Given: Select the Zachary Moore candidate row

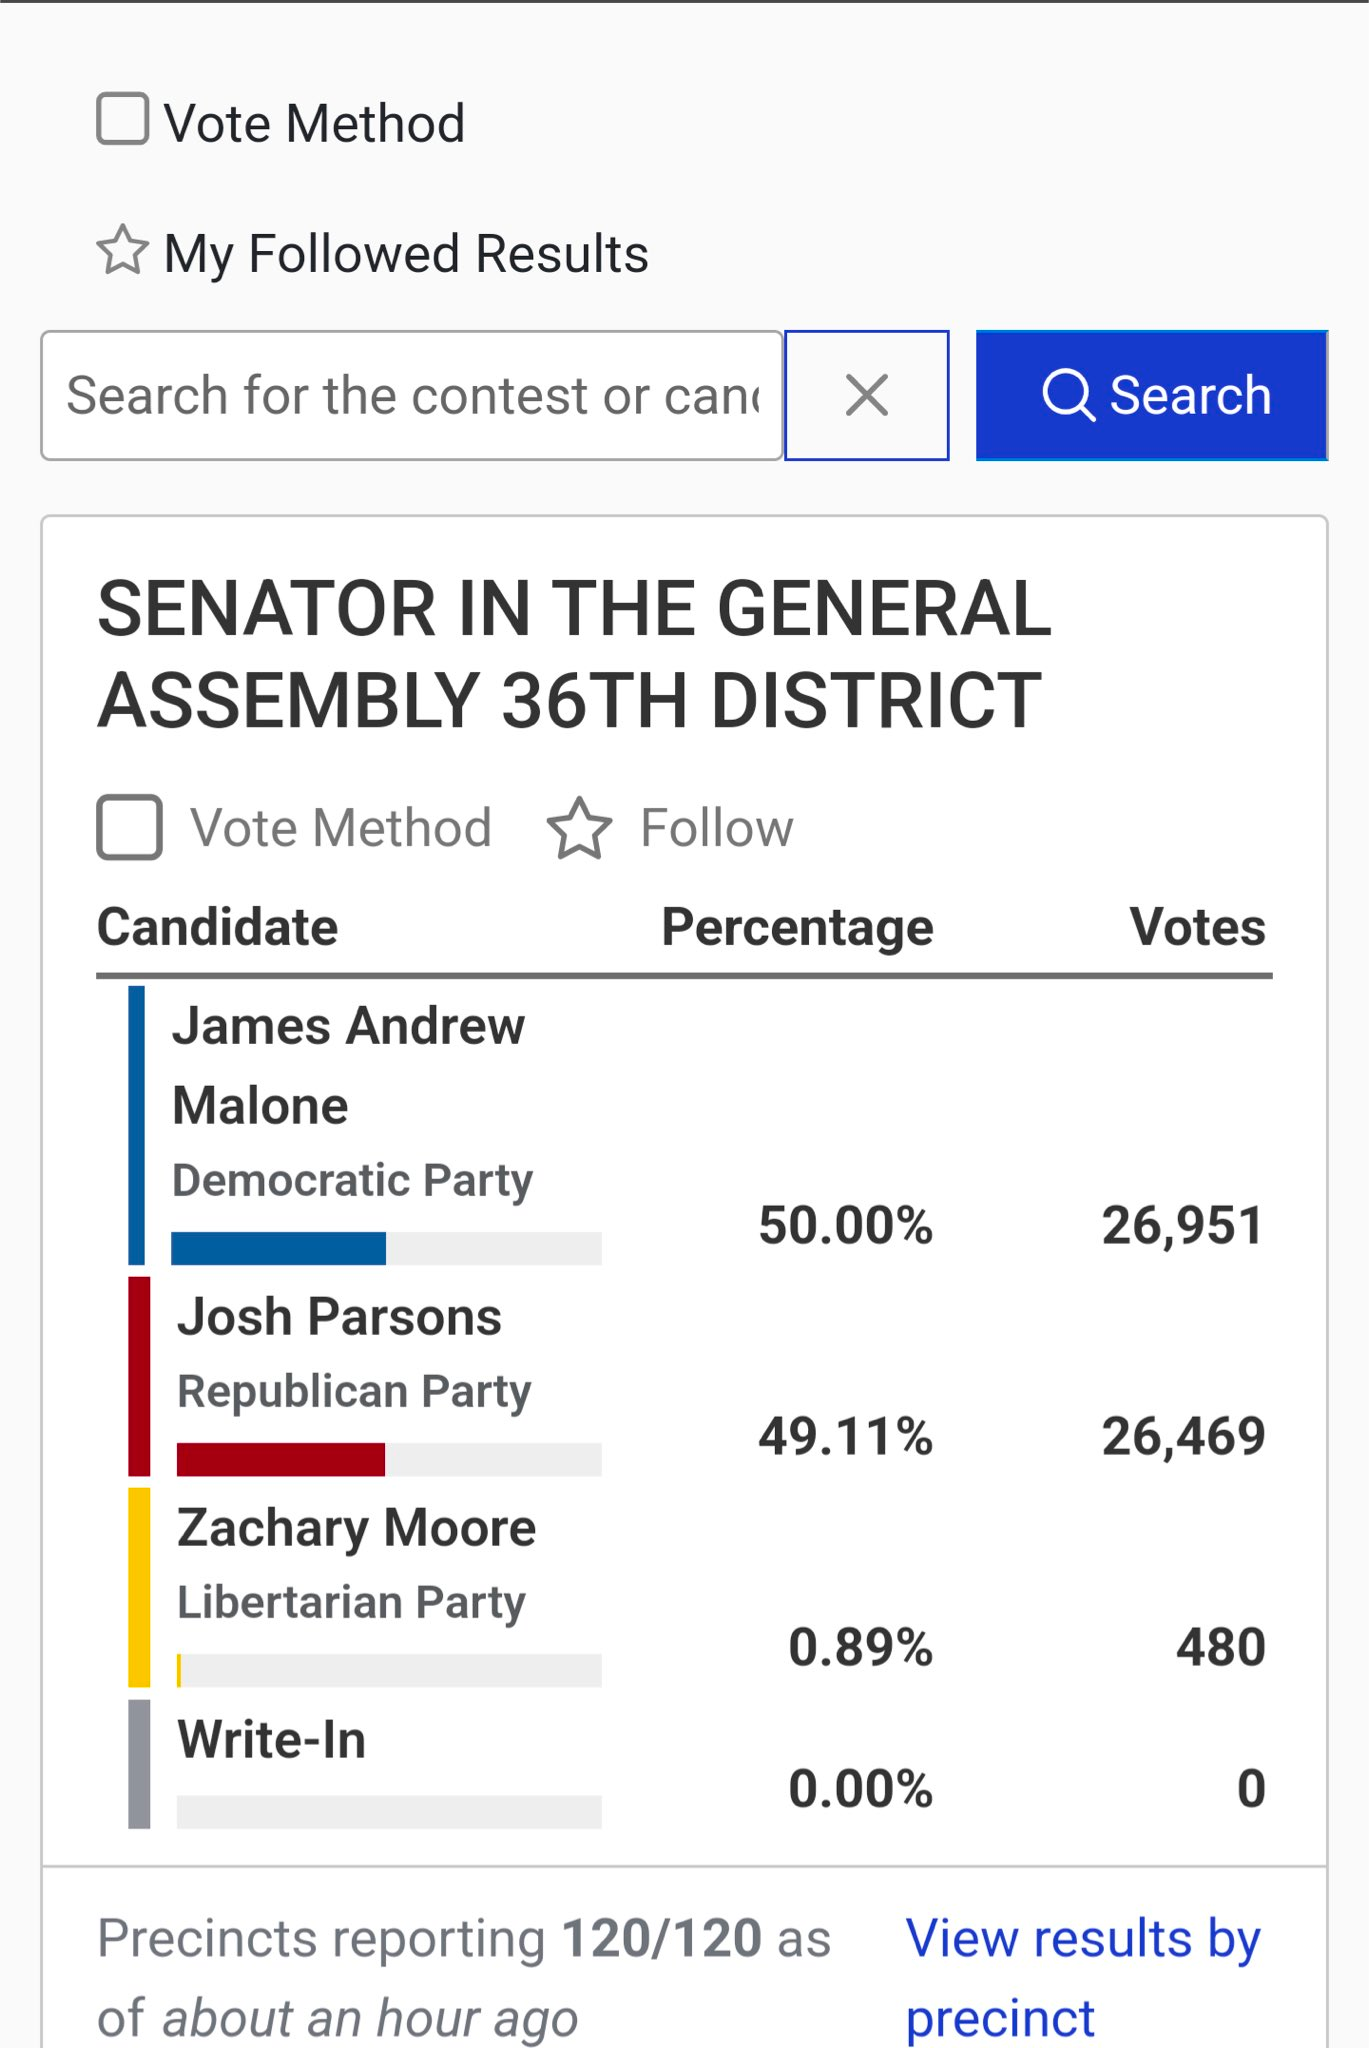Looking at the screenshot, I should pos(697,1587).
